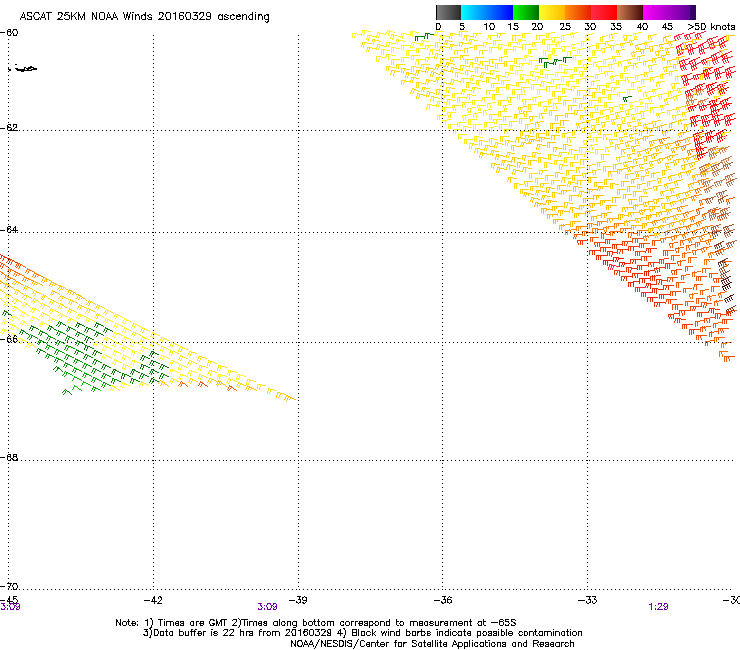Screen dimensions: 740x650
Task: Click the green 15–20 knots color bar segment
Action: pyautogui.click(x=526, y=12)
